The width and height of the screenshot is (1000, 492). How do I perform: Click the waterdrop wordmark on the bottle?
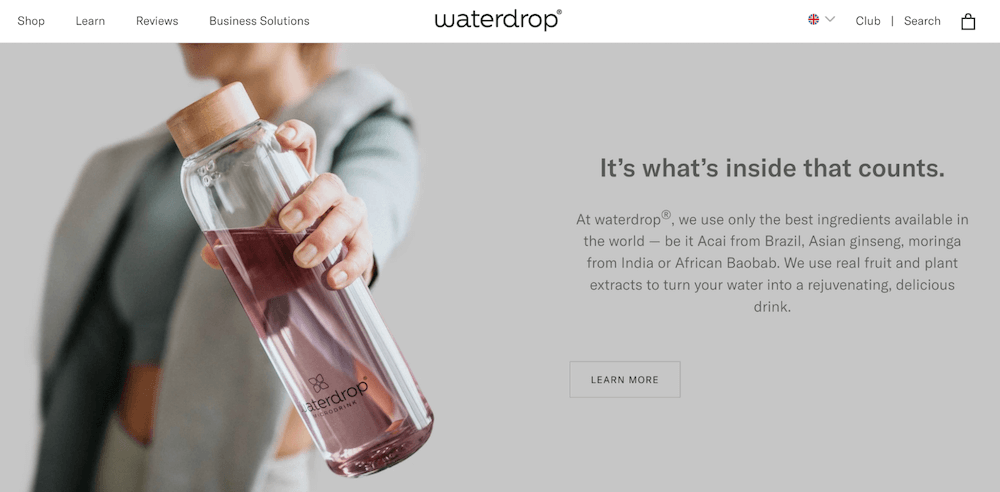[335, 397]
